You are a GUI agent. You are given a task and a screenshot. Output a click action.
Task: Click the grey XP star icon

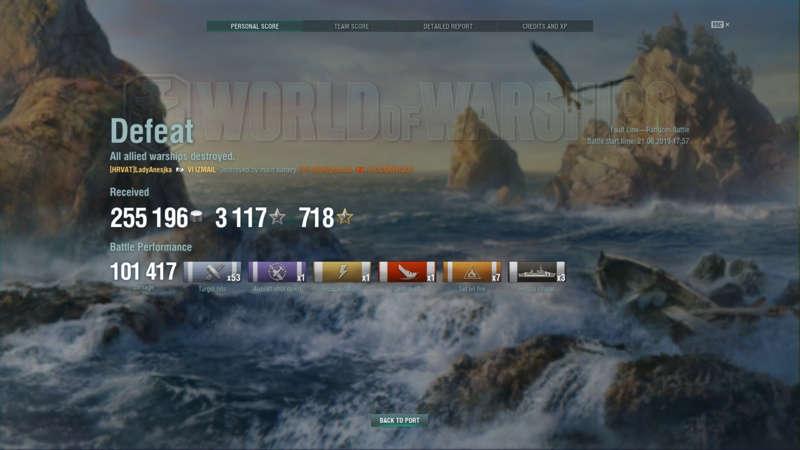coord(277,218)
